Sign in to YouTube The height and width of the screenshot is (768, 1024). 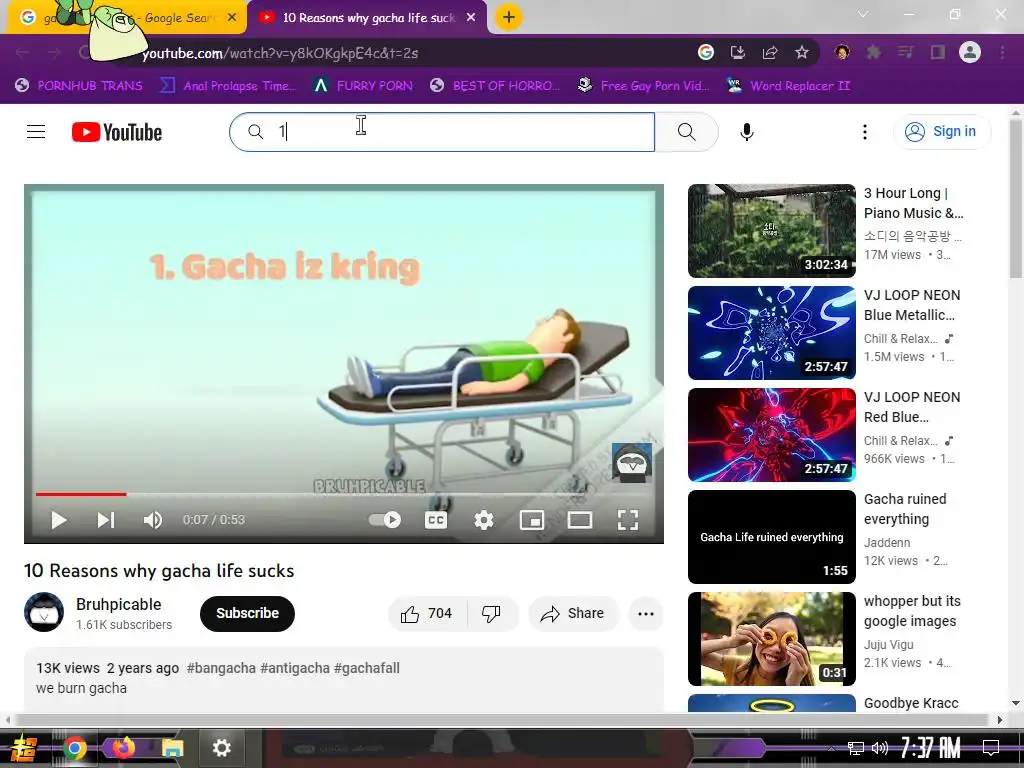941,132
